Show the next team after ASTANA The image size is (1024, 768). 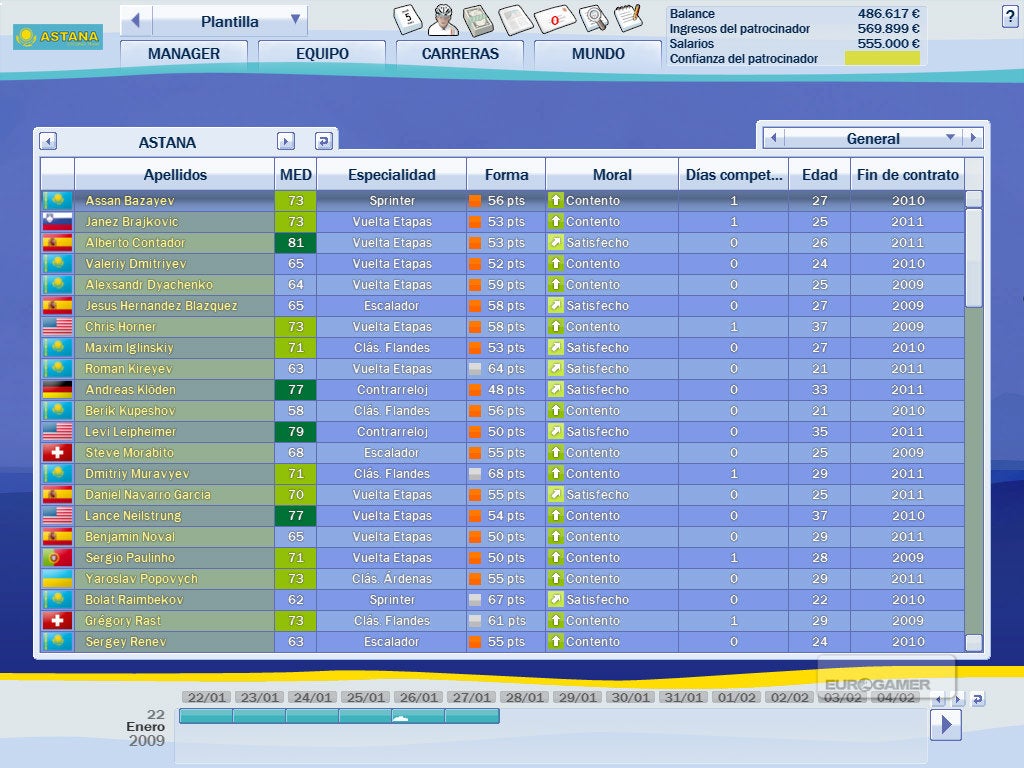[x=286, y=141]
